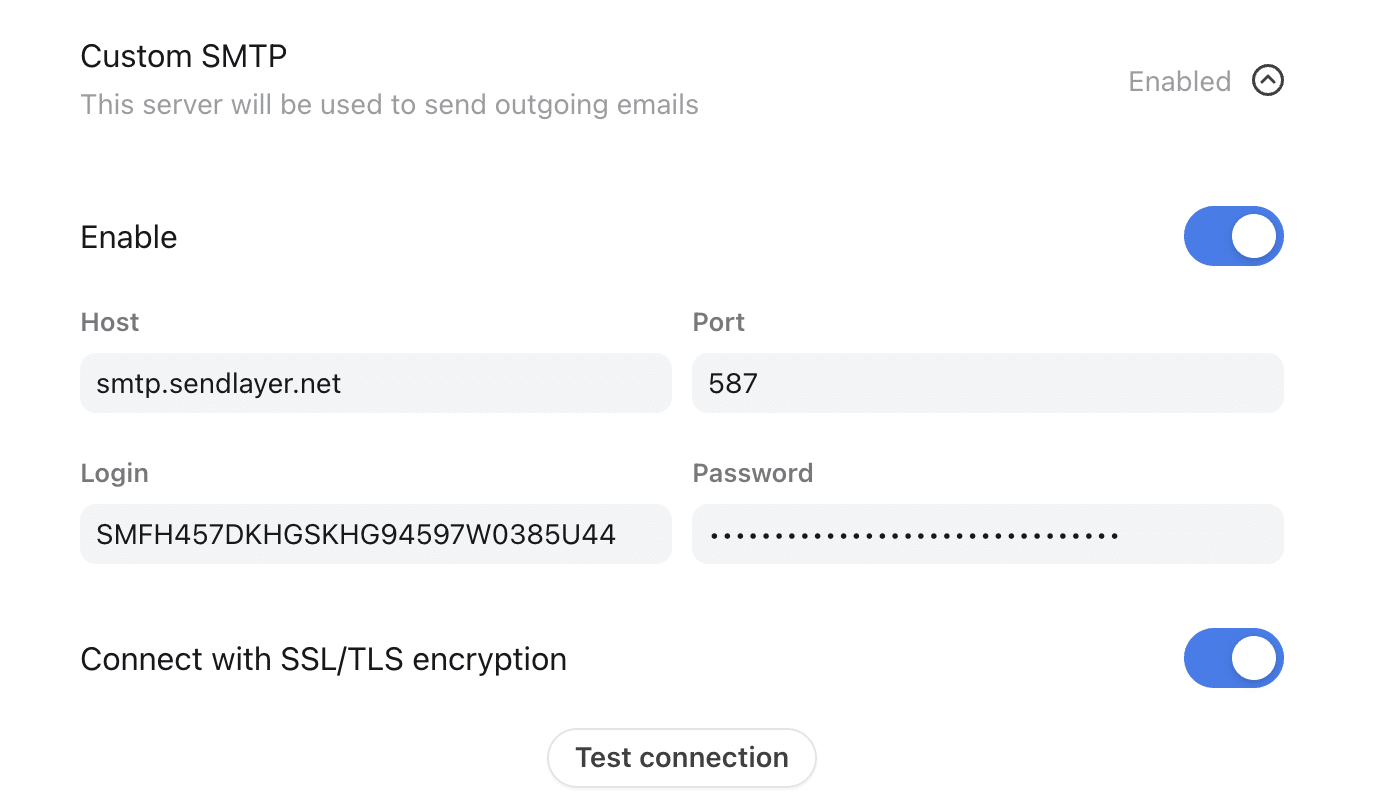
Task: Disable SSL/TLS encryption using its switch
Action: coord(1234,658)
